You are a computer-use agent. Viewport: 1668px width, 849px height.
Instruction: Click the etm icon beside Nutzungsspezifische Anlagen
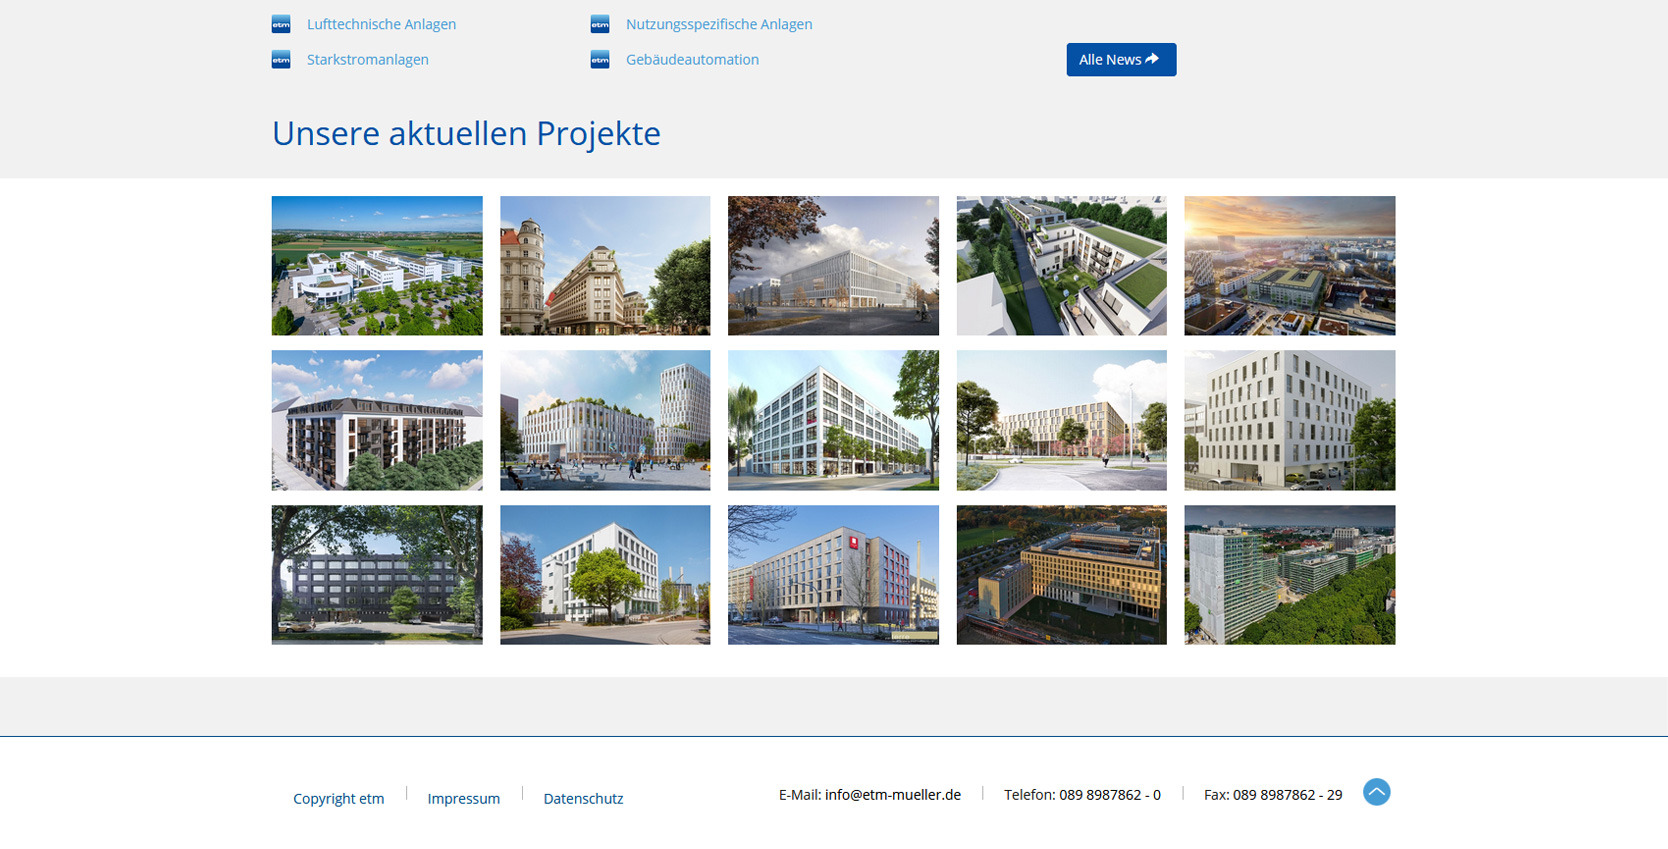coord(600,25)
